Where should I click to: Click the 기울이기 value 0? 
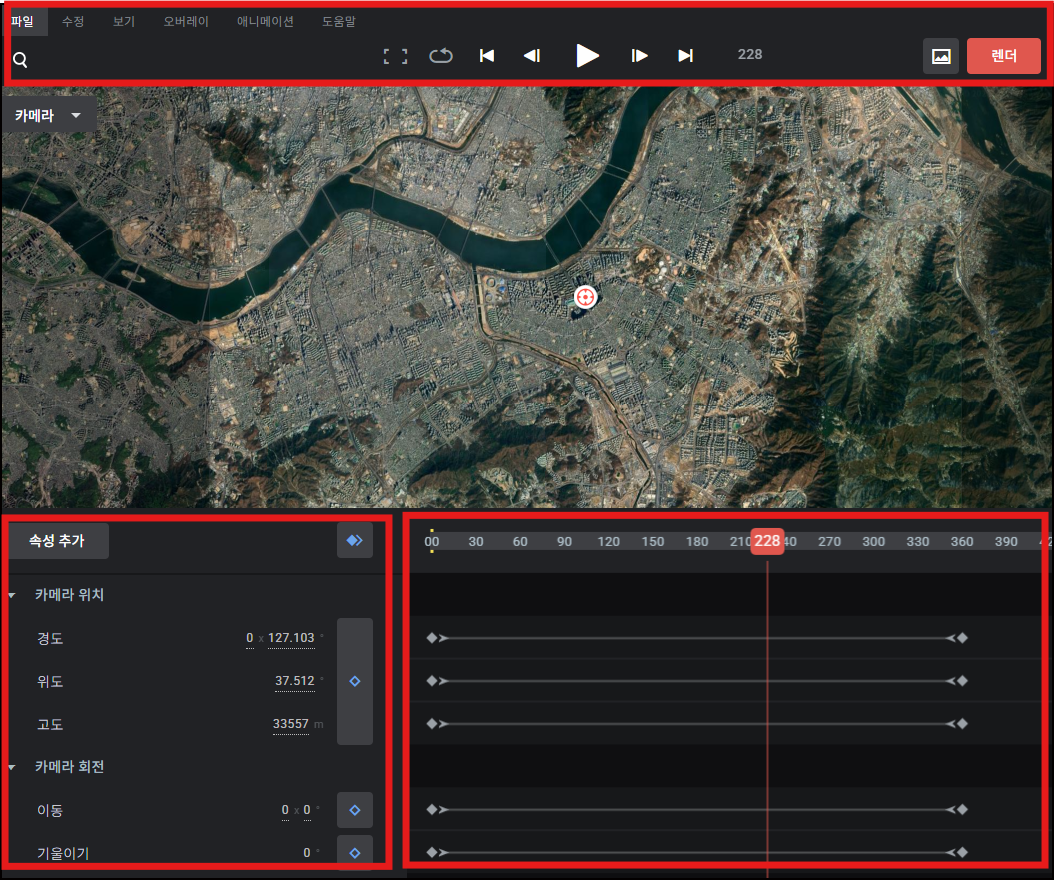pos(307,853)
